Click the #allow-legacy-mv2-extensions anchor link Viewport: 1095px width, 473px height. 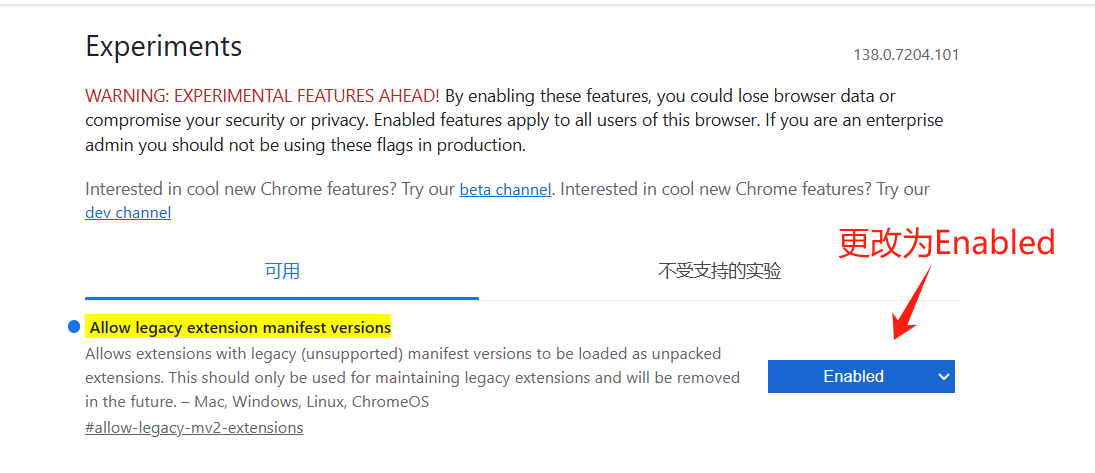point(194,428)
